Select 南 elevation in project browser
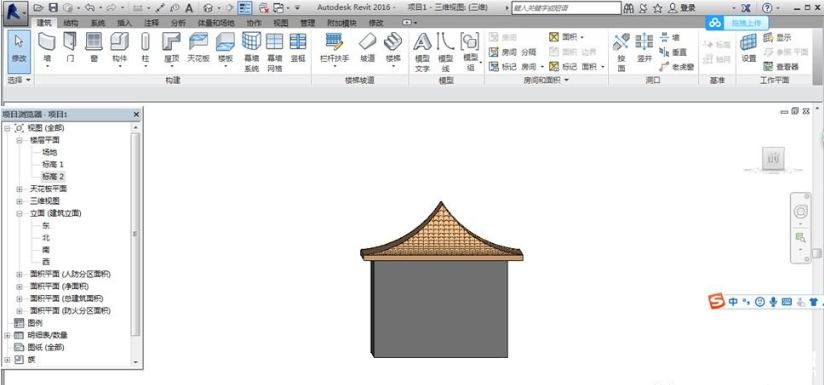The image size is (824, 385). (46, 249)
